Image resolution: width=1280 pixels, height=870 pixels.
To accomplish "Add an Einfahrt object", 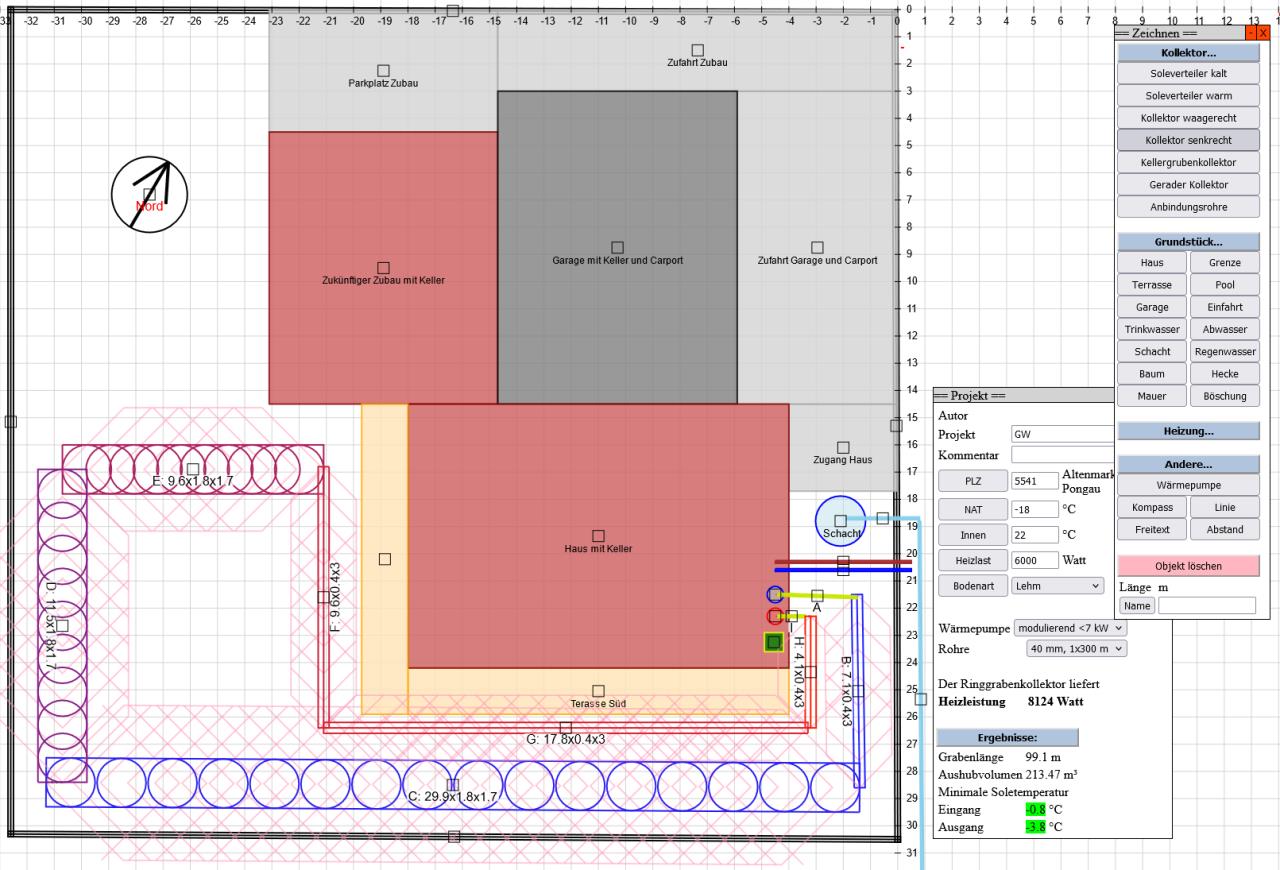I will click(1225, 307).
